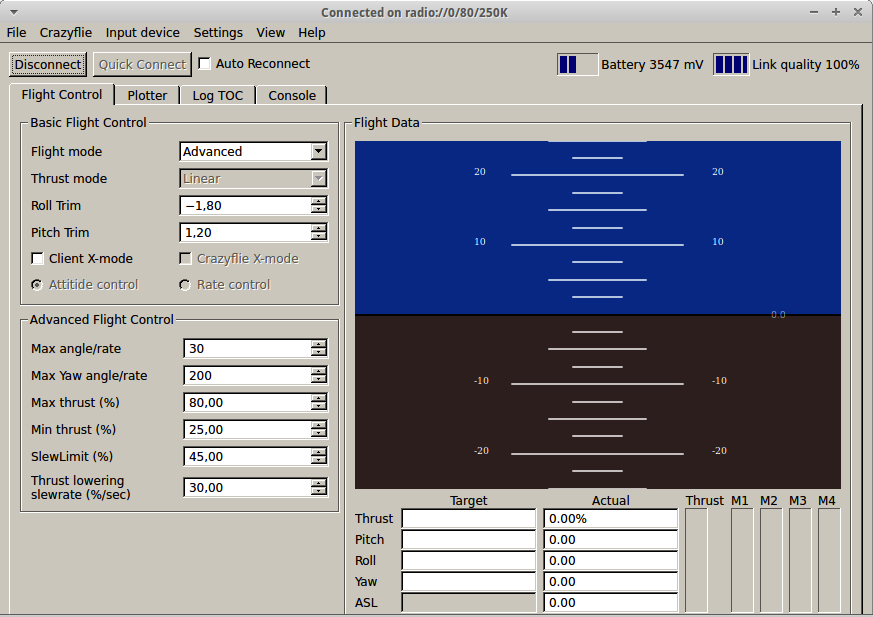The image size is (873, 617).
Task: Select the Attitide control radio button
Action: 37,285
